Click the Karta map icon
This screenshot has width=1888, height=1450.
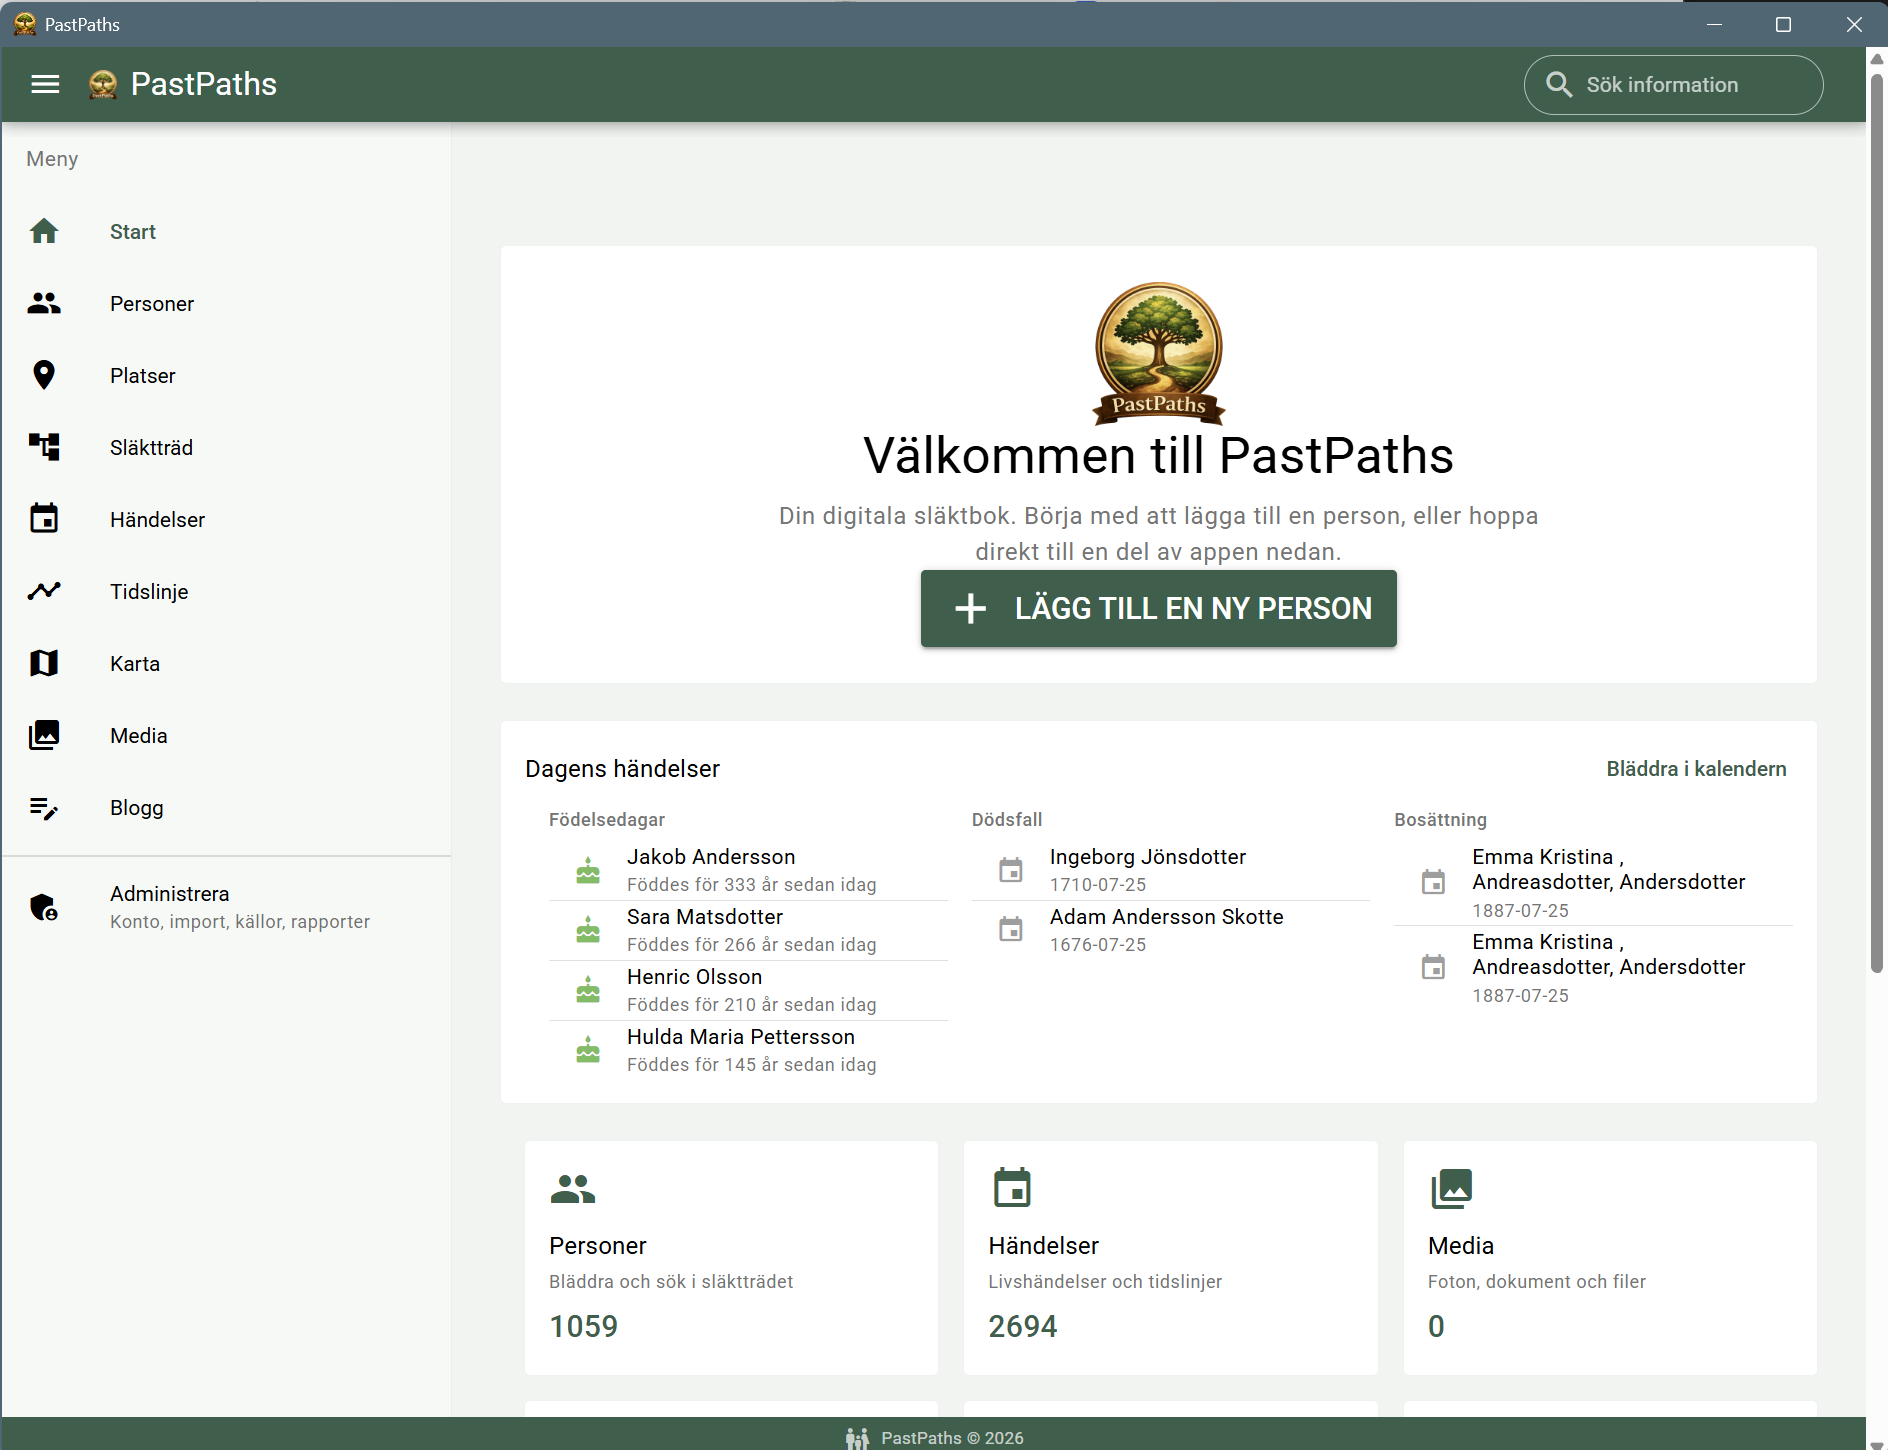coord(44,664)
